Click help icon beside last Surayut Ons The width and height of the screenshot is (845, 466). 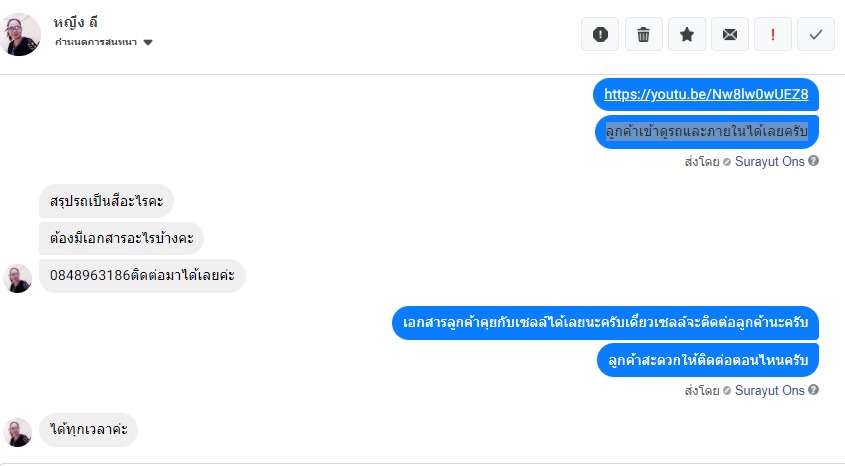[814, 390]
